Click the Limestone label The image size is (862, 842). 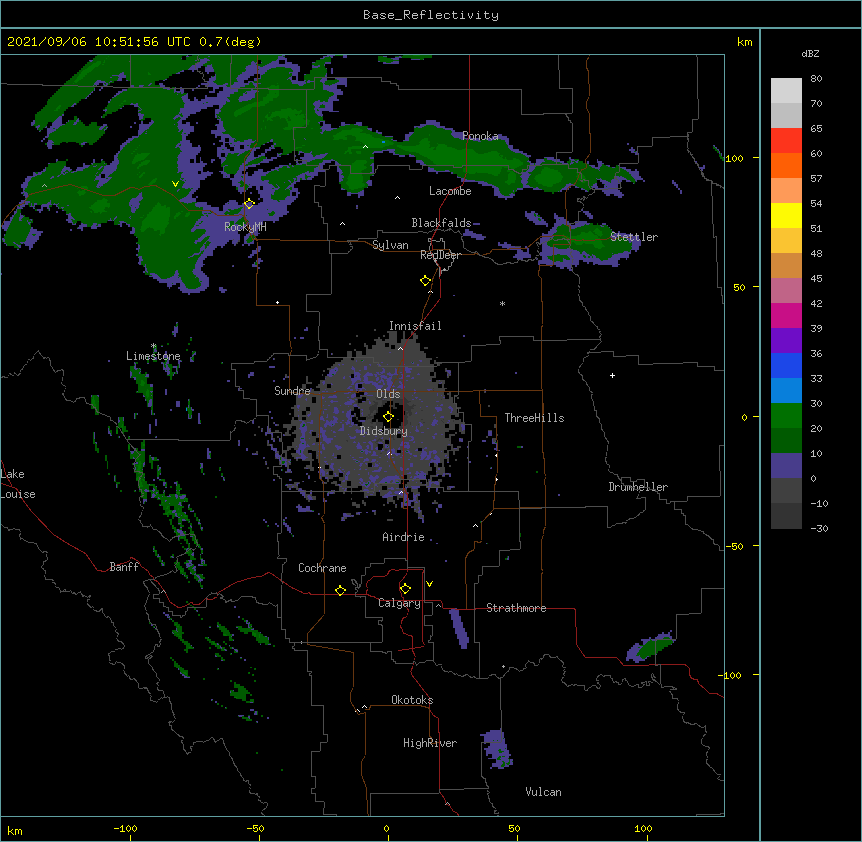coord(153,356)
